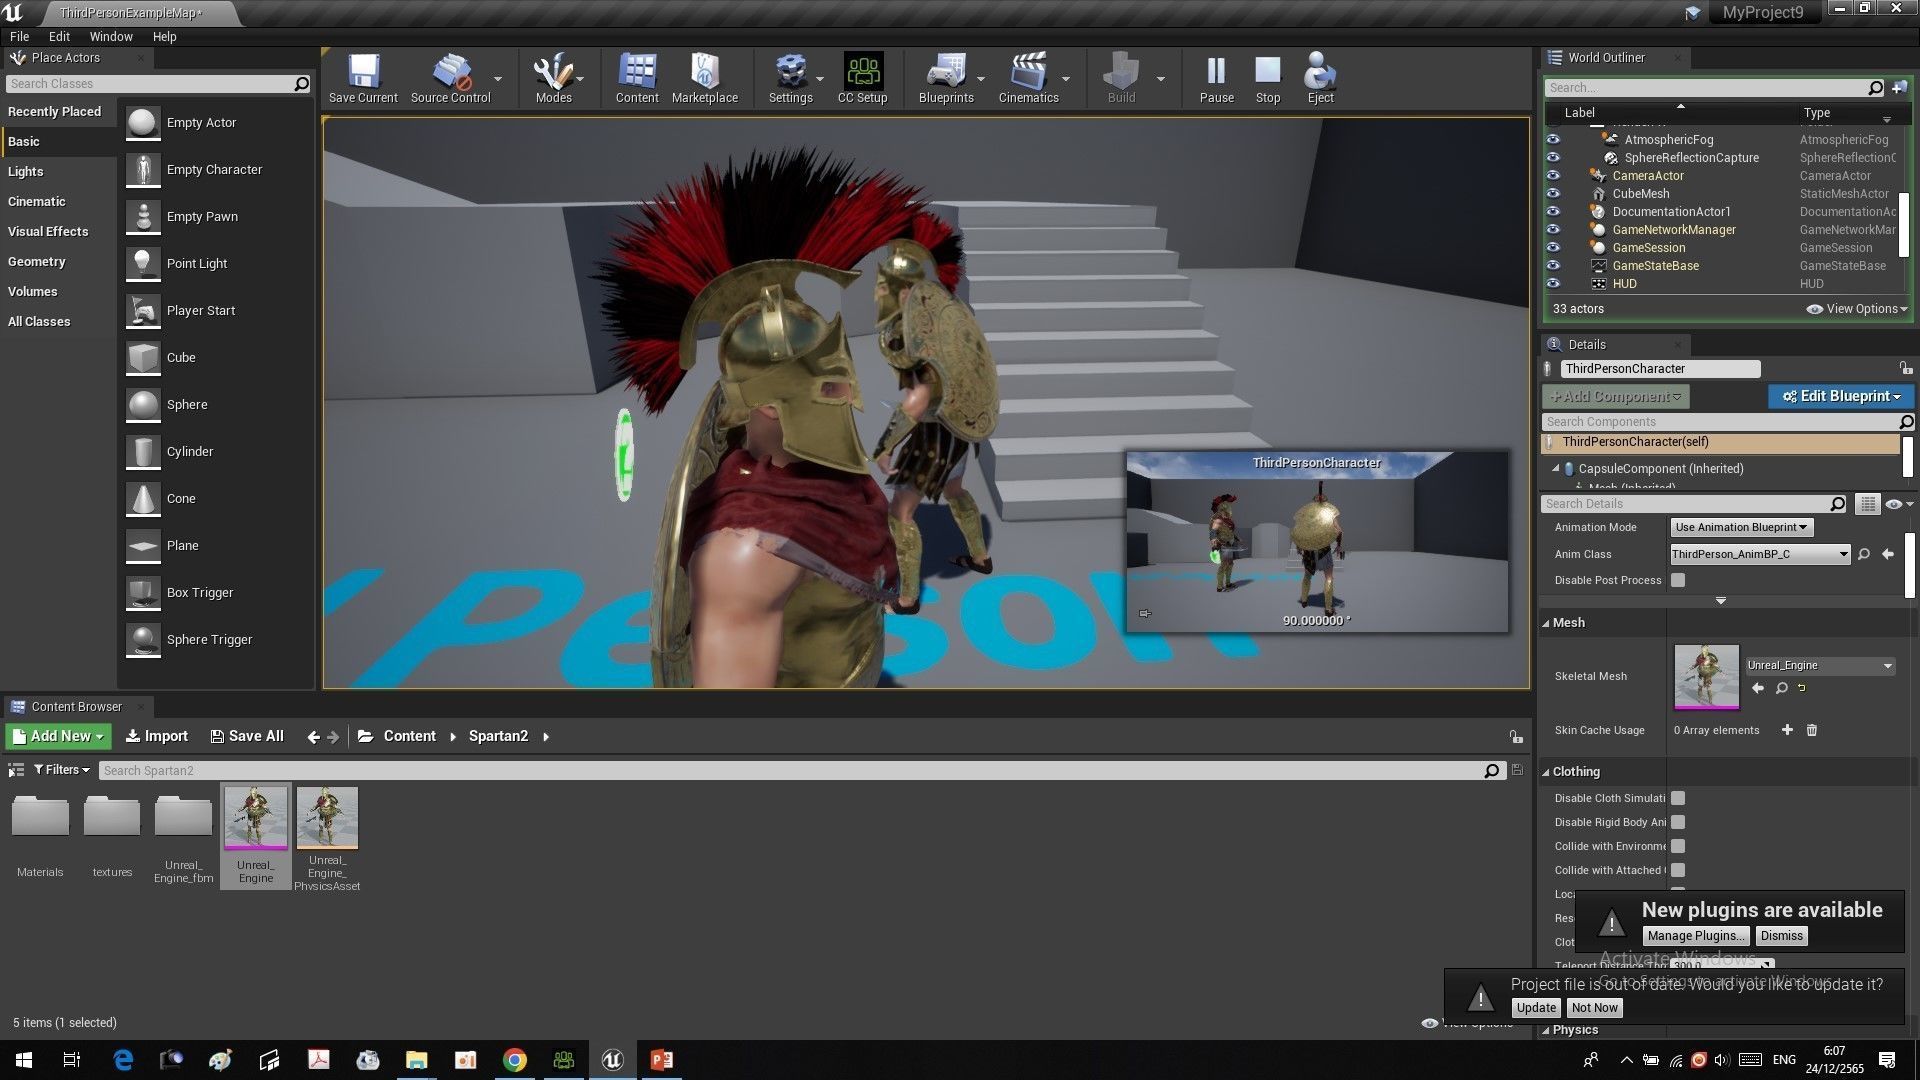Select the Cone shape icon

(x=143, y=499)
